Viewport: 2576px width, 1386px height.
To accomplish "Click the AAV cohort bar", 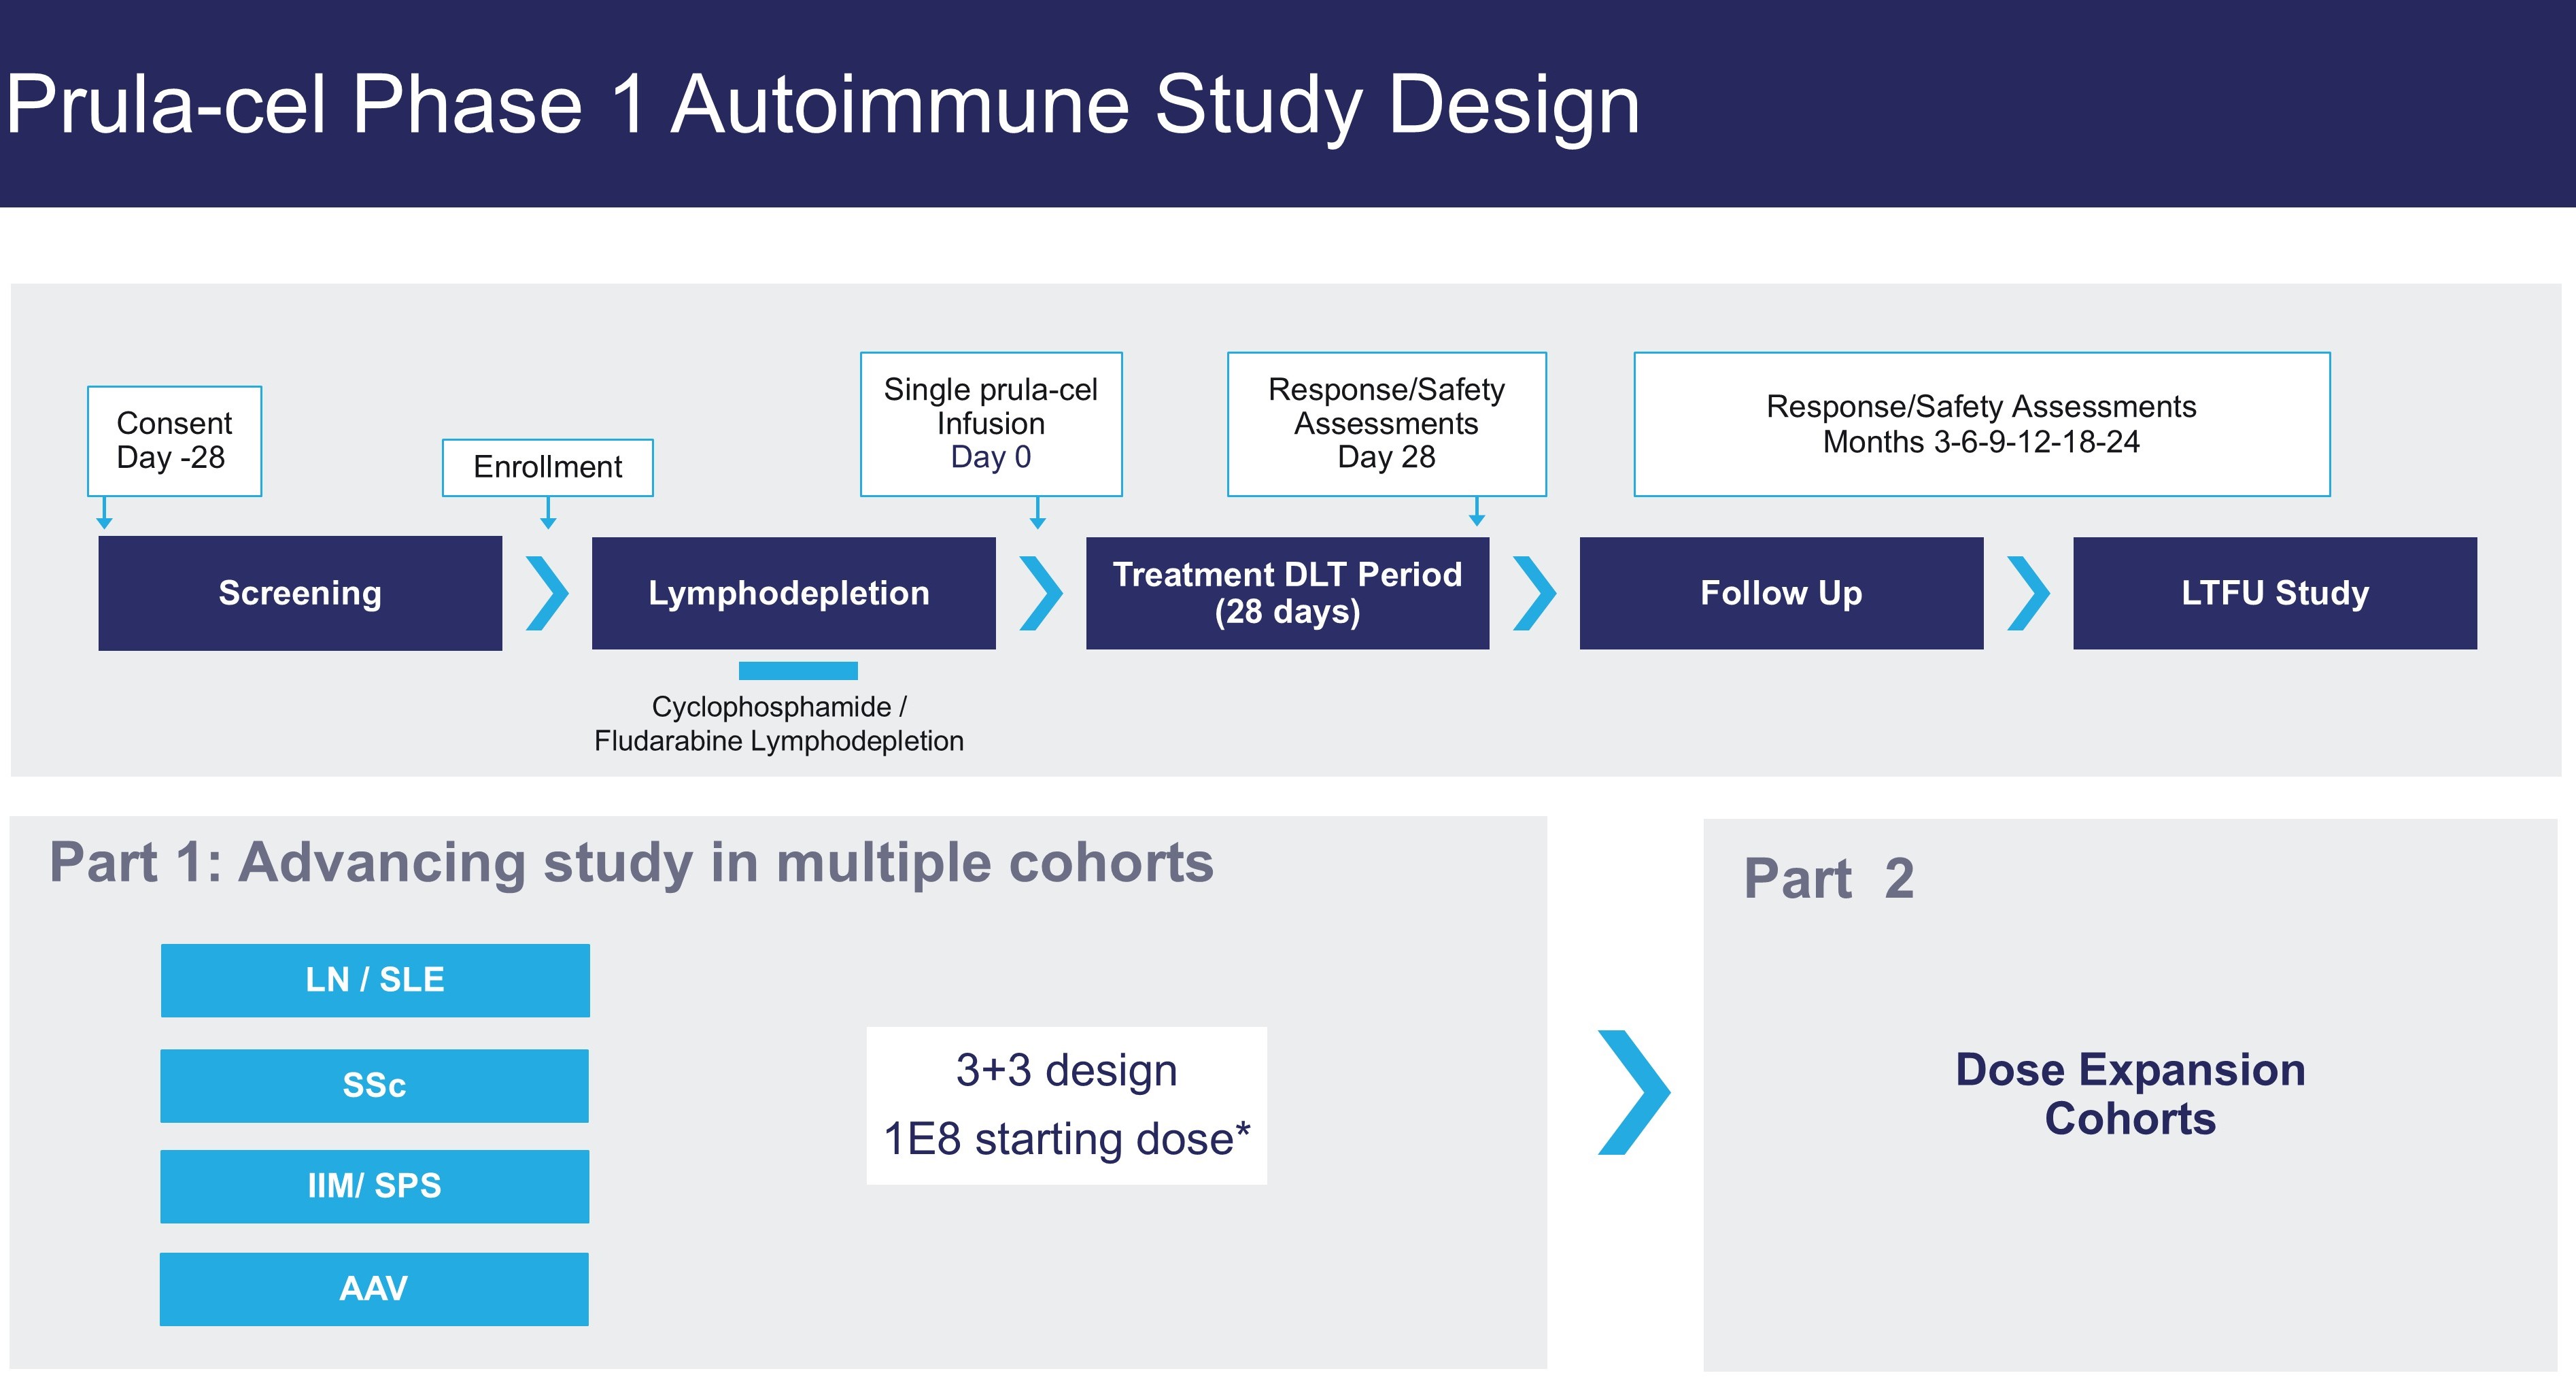I will coord(375,1288).
